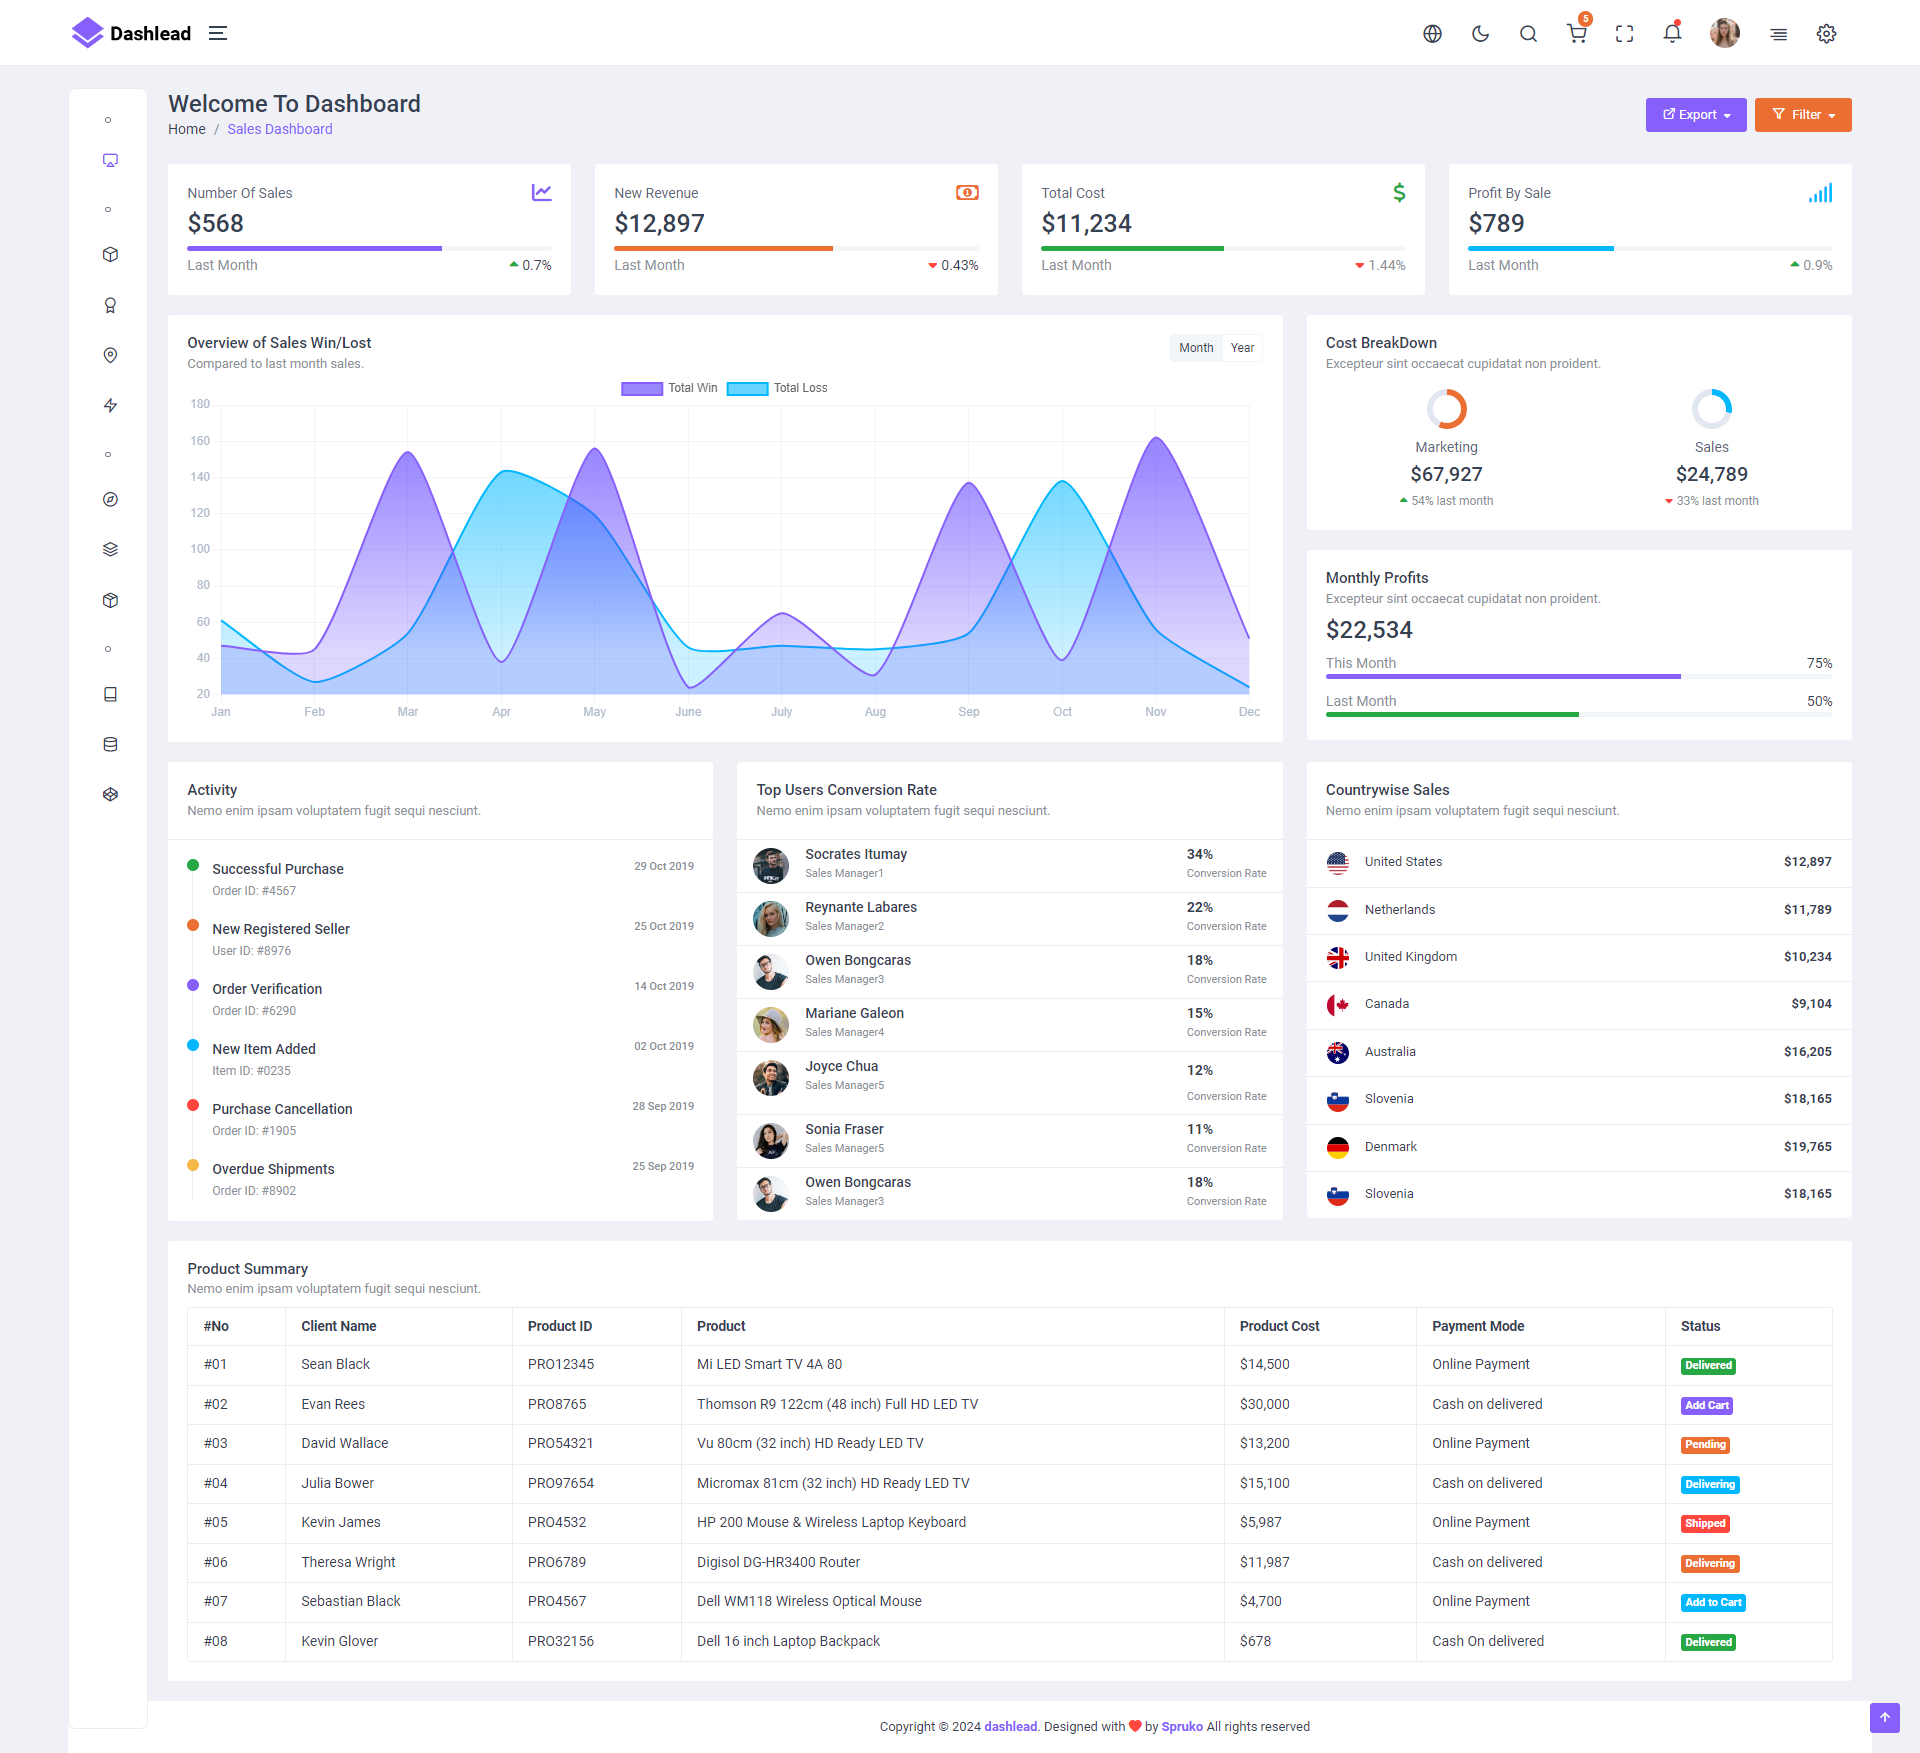
Task: Click the sidebar lightning bolt icon
Action: (110, 405)
